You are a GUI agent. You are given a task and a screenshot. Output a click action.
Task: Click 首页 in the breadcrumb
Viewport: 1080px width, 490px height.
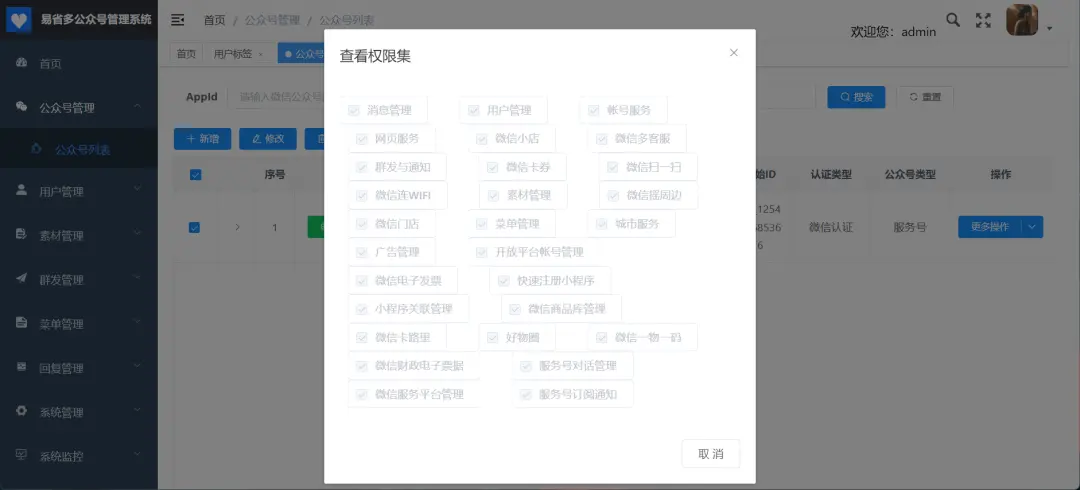[214, 20]
